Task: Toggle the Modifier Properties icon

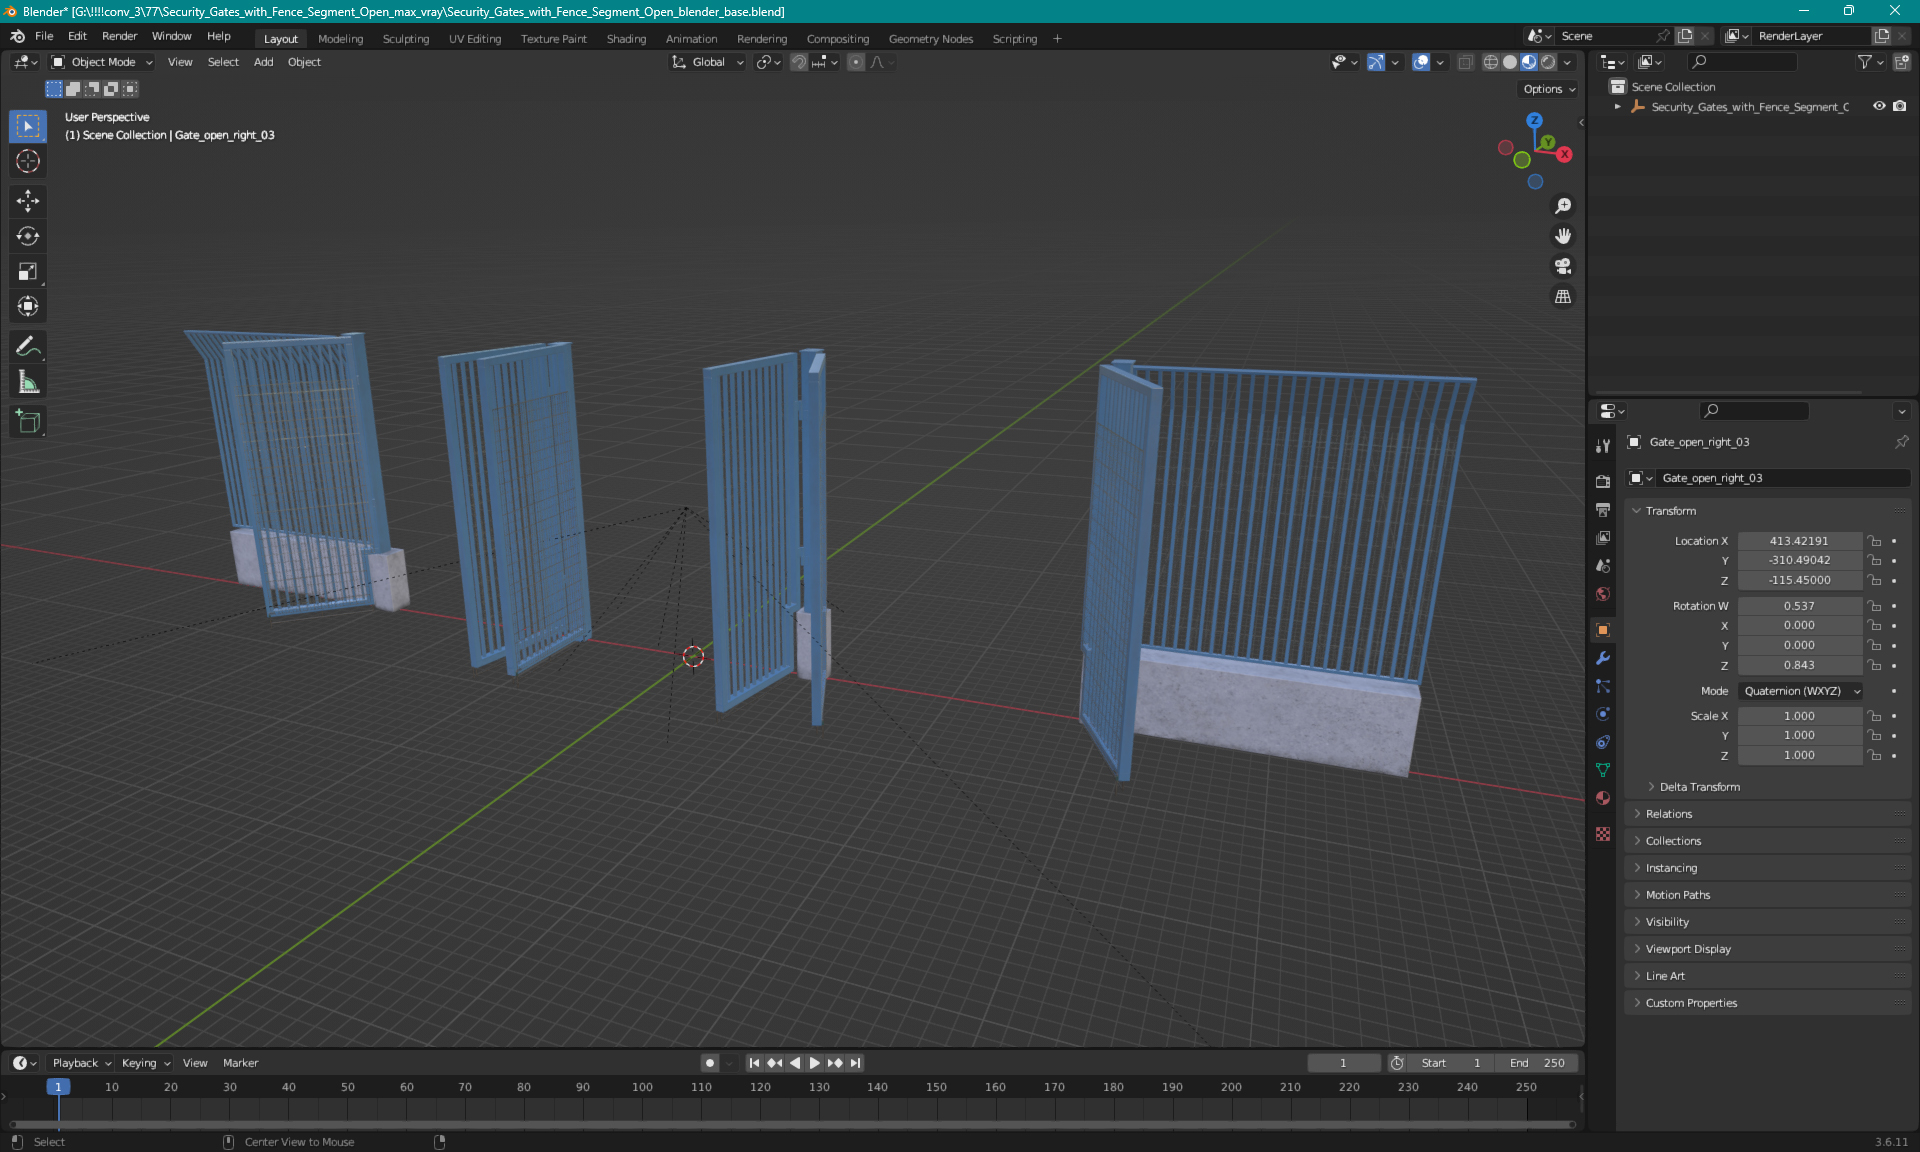Action: 1602,656
